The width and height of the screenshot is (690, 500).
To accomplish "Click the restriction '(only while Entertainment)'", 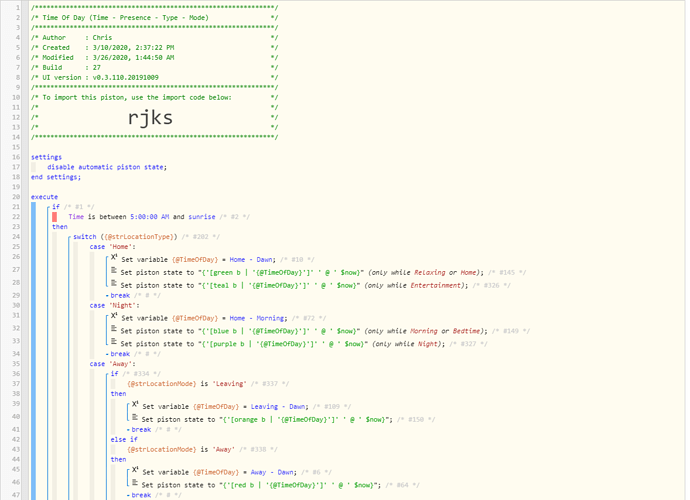I will 416,285.
